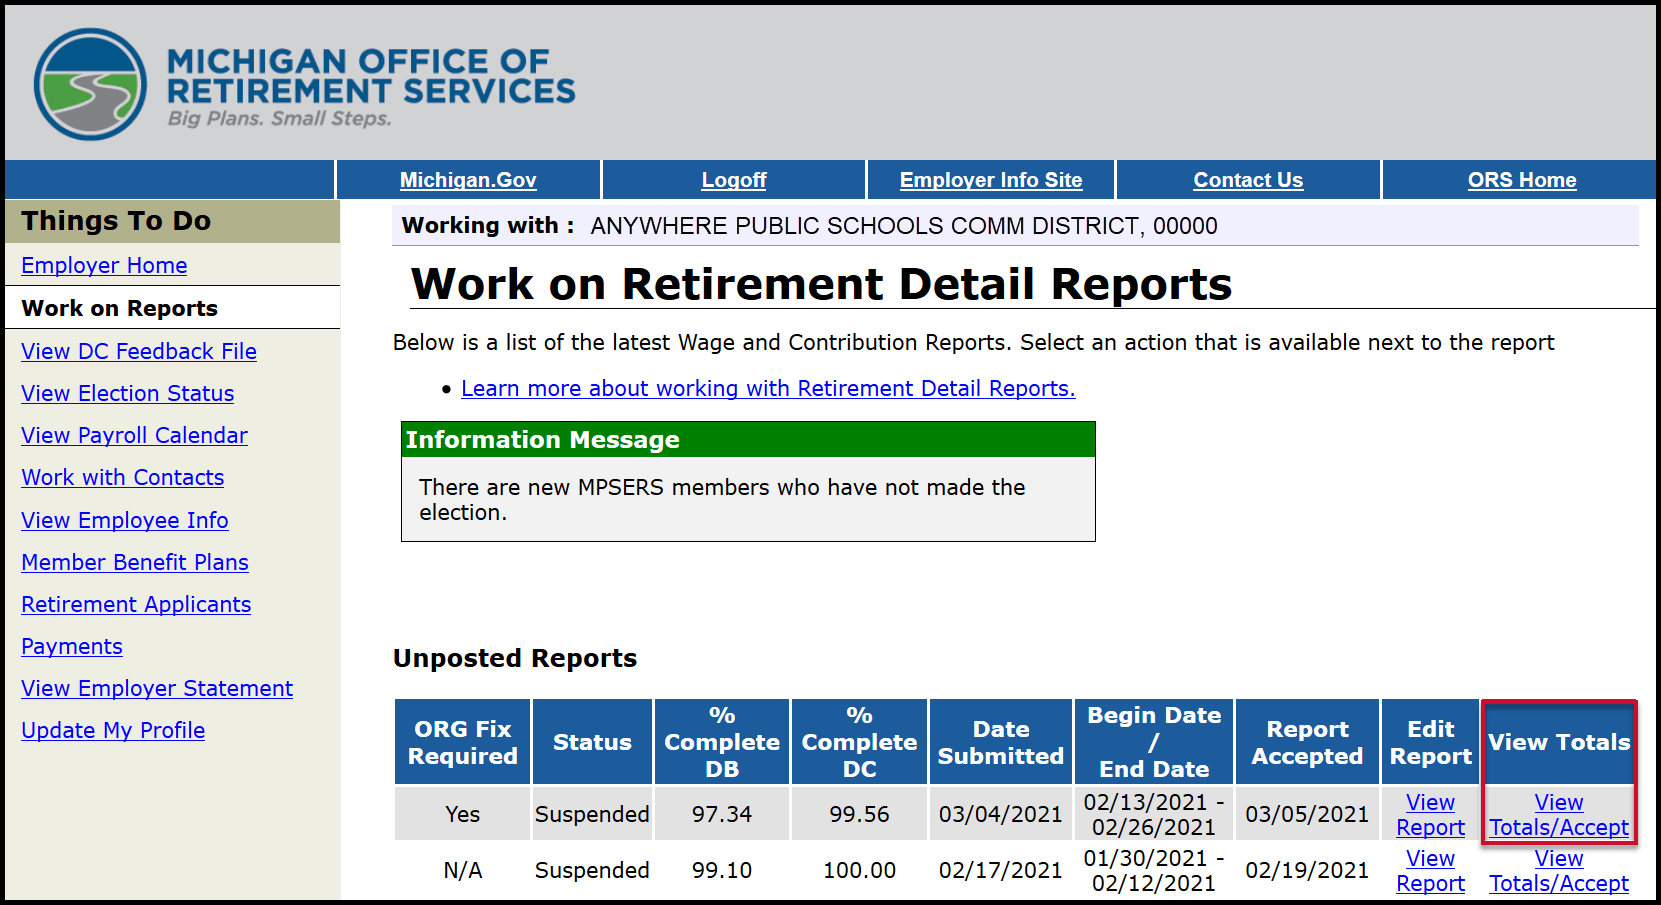Navigate to ORS Home

pos(1522,180)
